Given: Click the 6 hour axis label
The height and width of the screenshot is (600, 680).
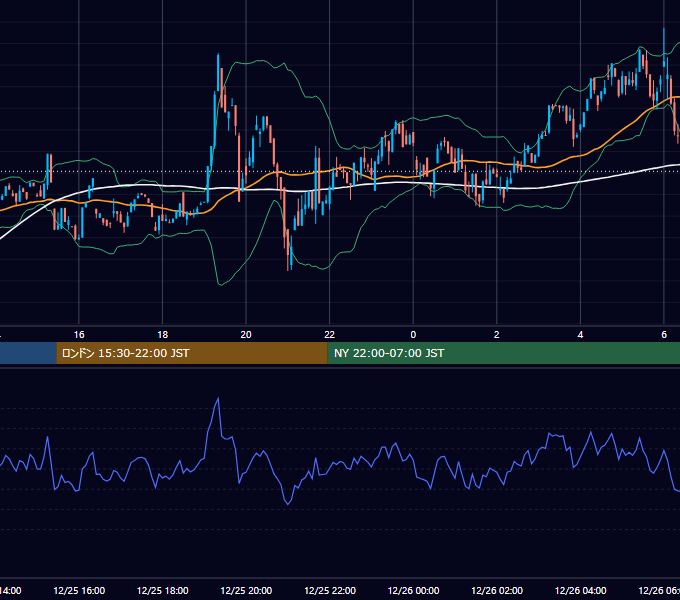Looking at the screenshot, I should pyautogui.click(x=664, y=335).
